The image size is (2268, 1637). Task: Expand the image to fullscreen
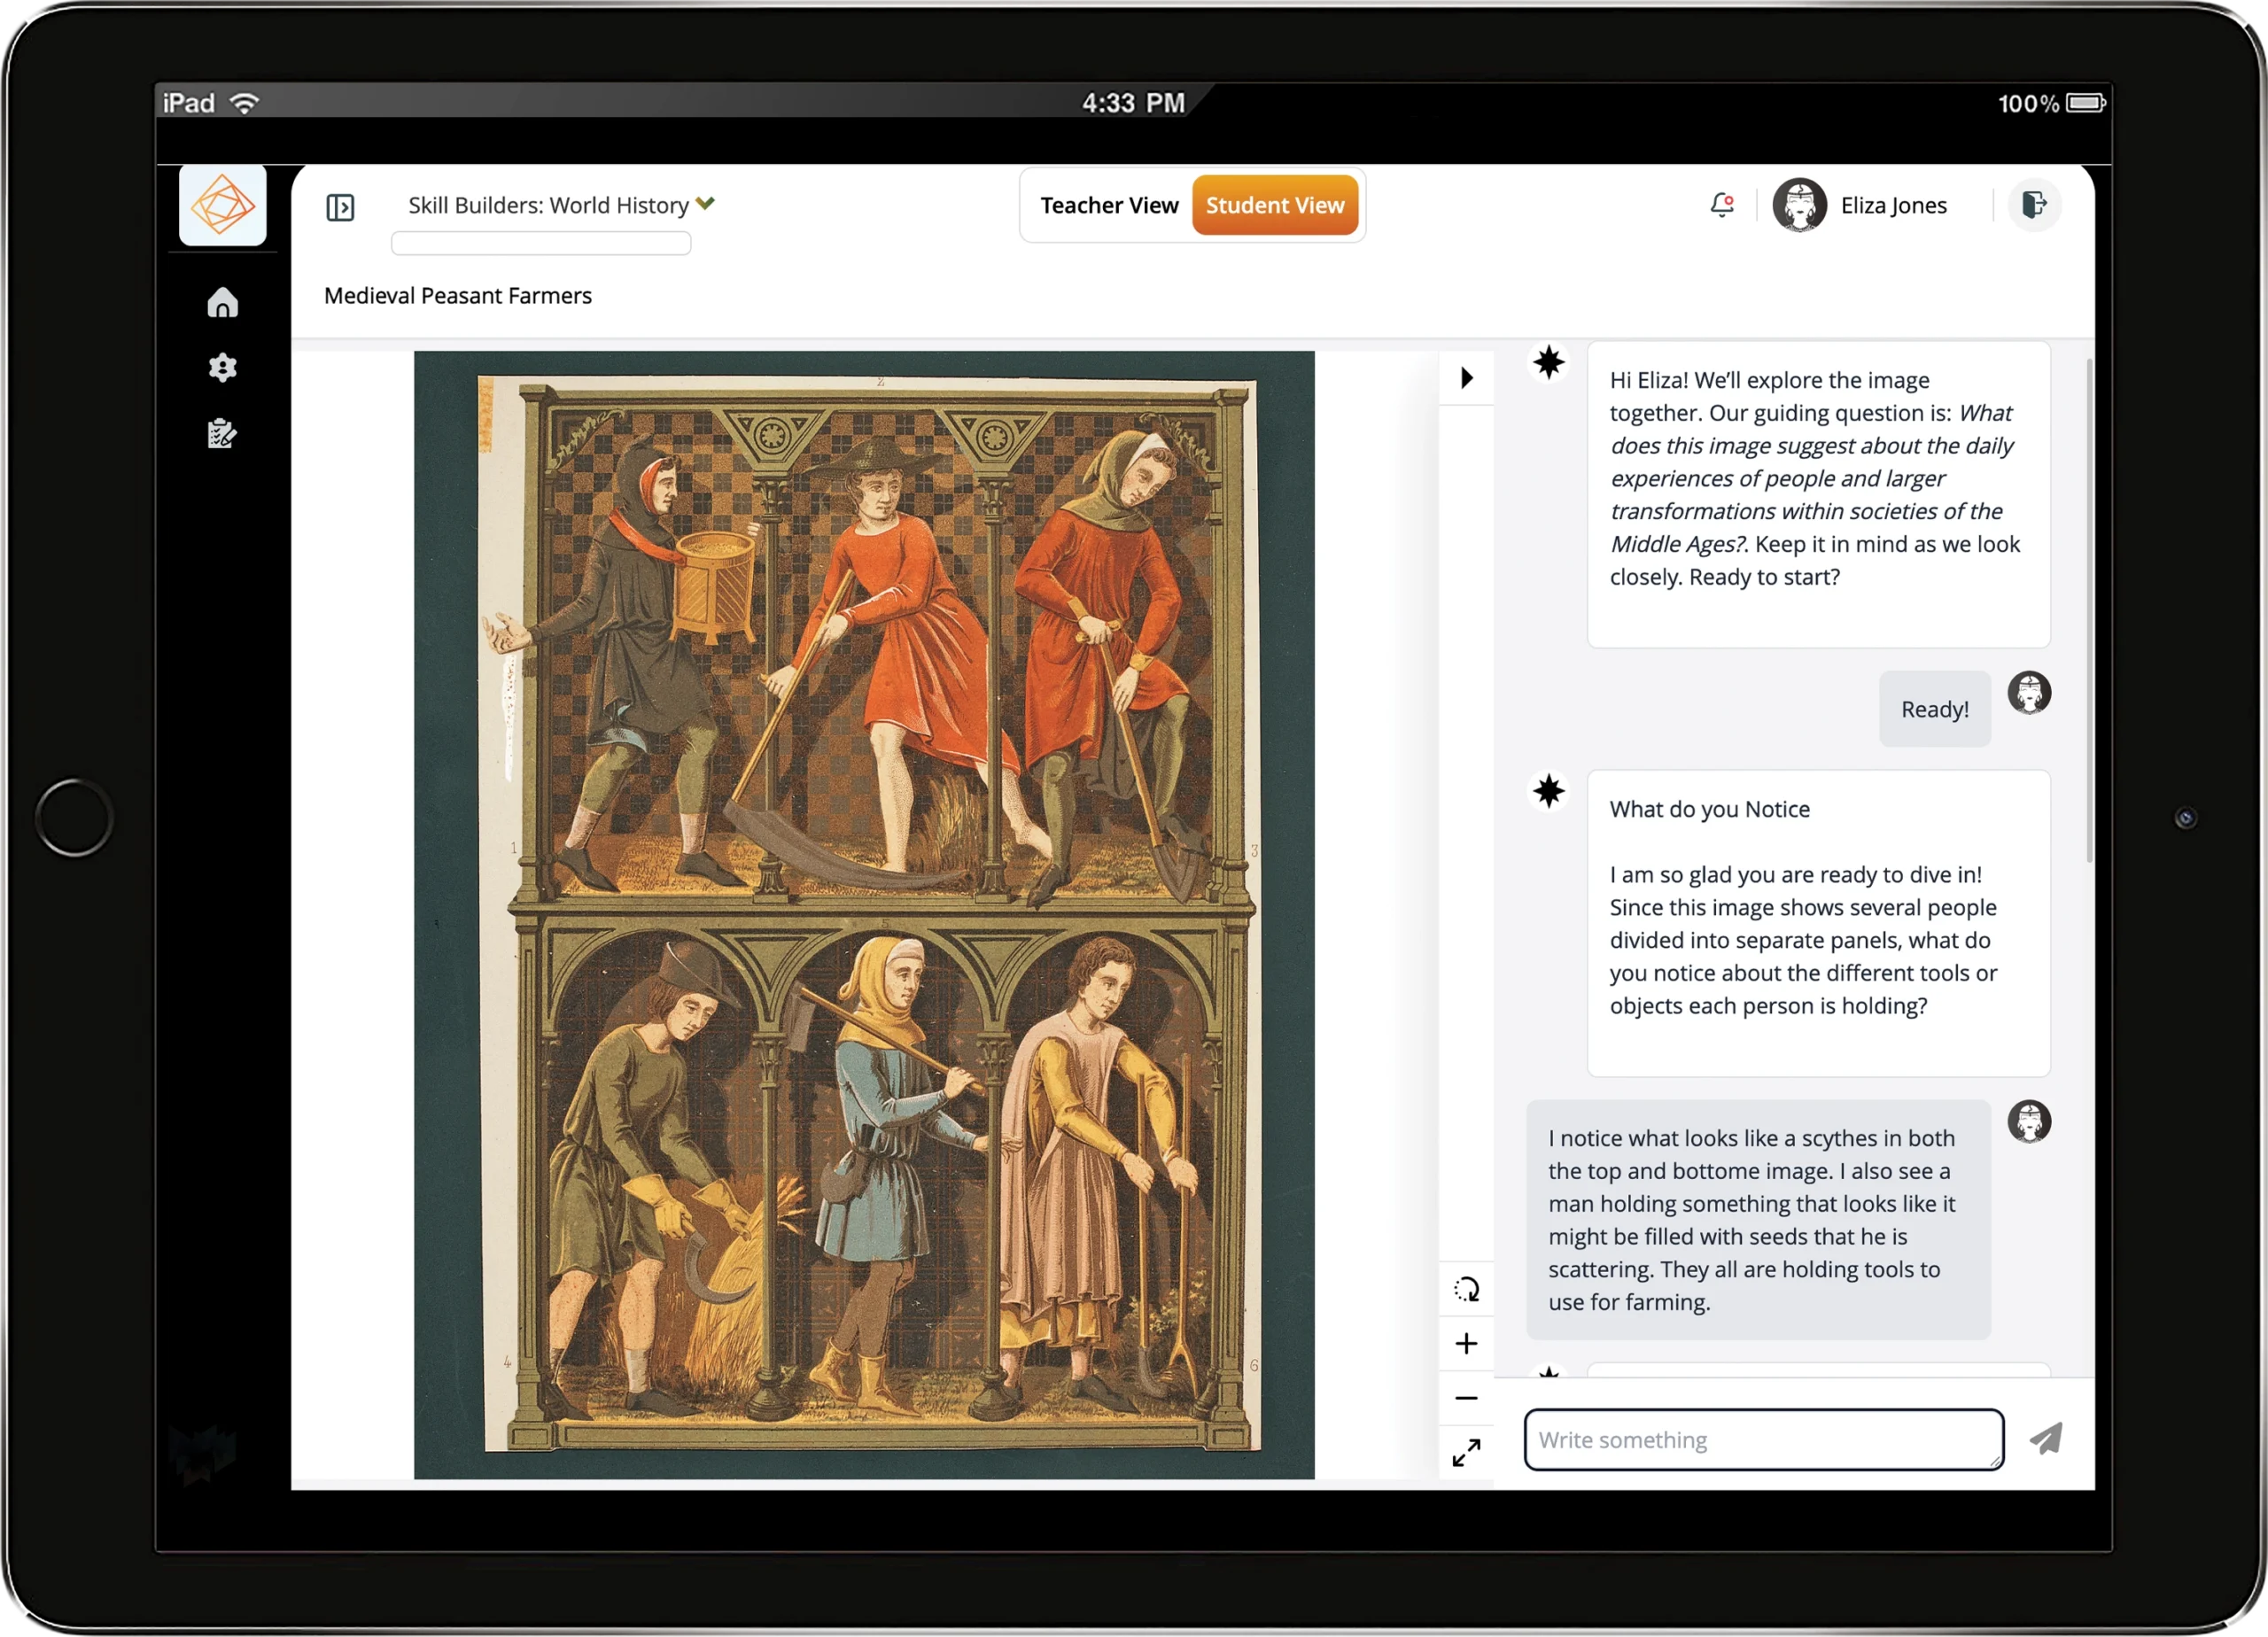pos(1466,1452)
